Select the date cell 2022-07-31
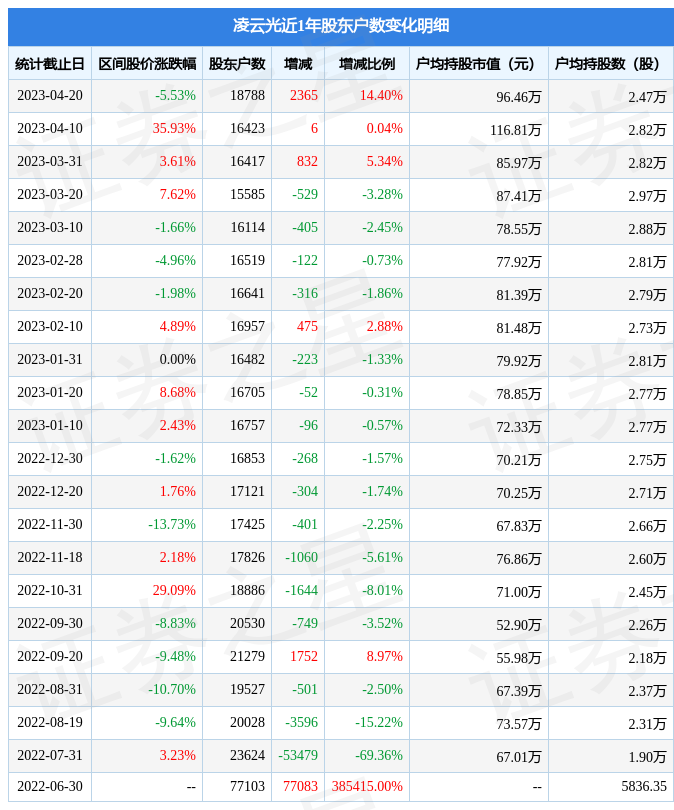 click(50, 756)
